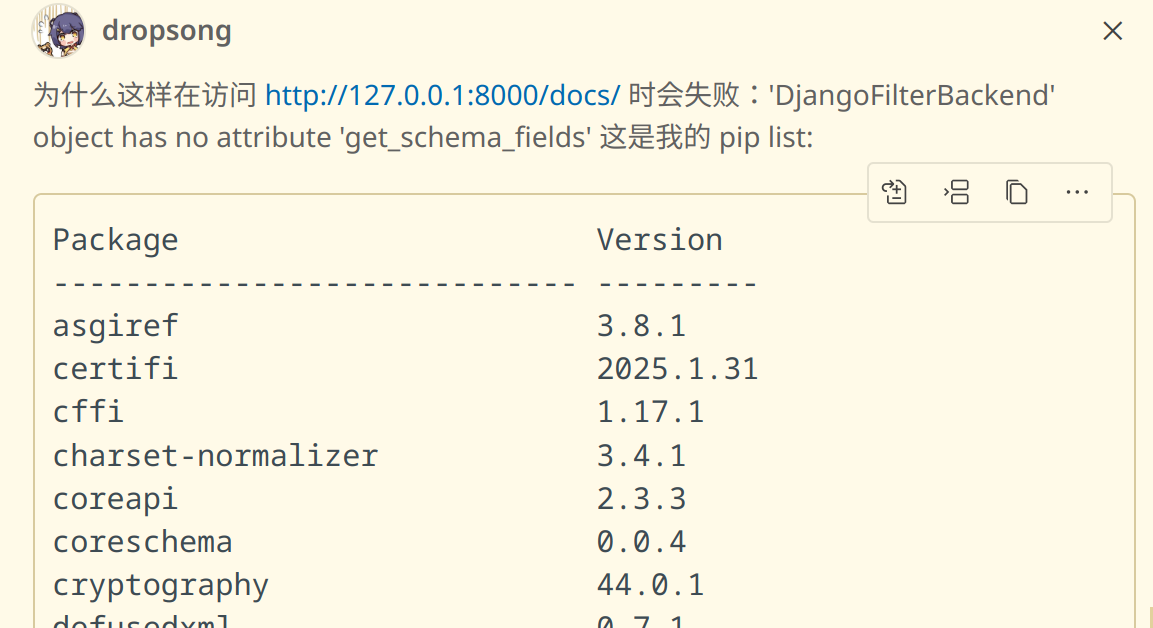
Task: Click the version number 2025.1.31
Action: (x=677, y=369)
